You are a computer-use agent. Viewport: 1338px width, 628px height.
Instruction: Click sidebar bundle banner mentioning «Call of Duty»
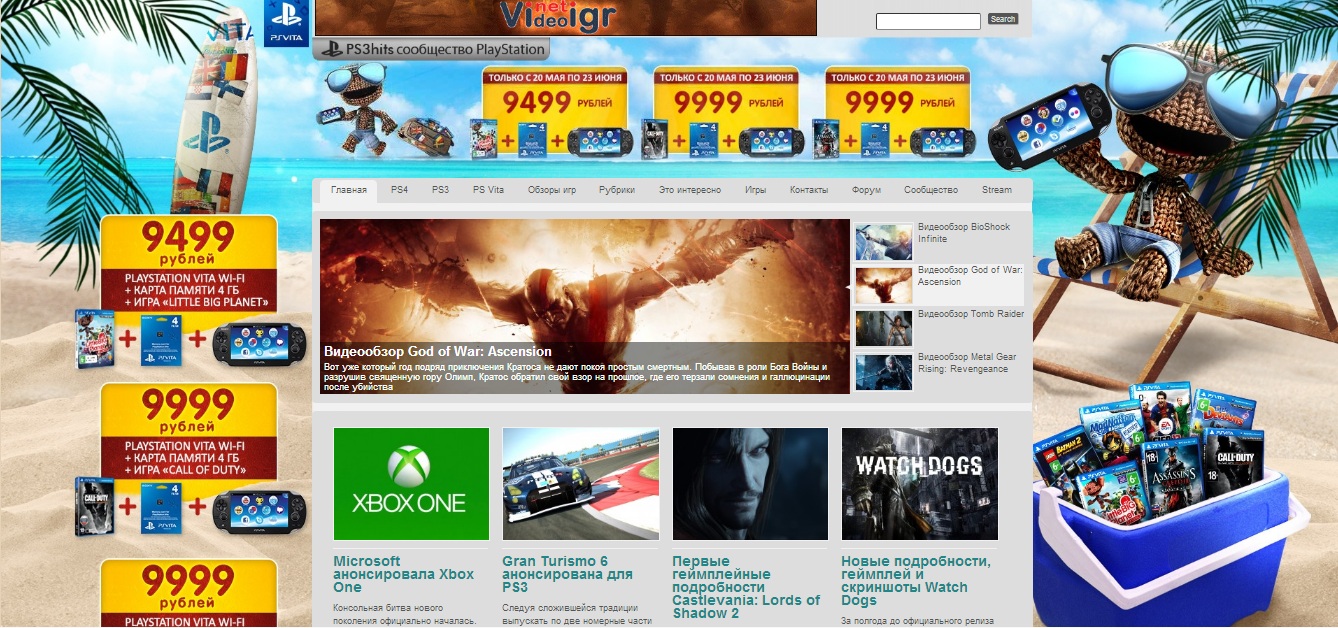188,459
